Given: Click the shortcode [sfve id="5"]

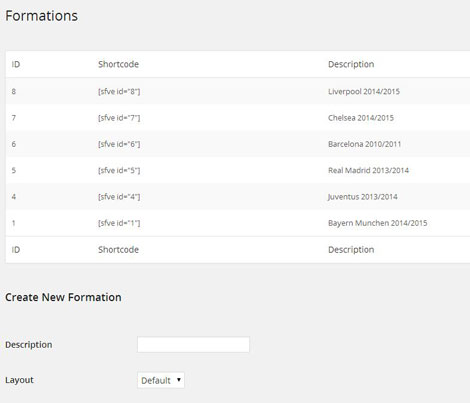Looking at the screenshot, I should click(119, 170).
